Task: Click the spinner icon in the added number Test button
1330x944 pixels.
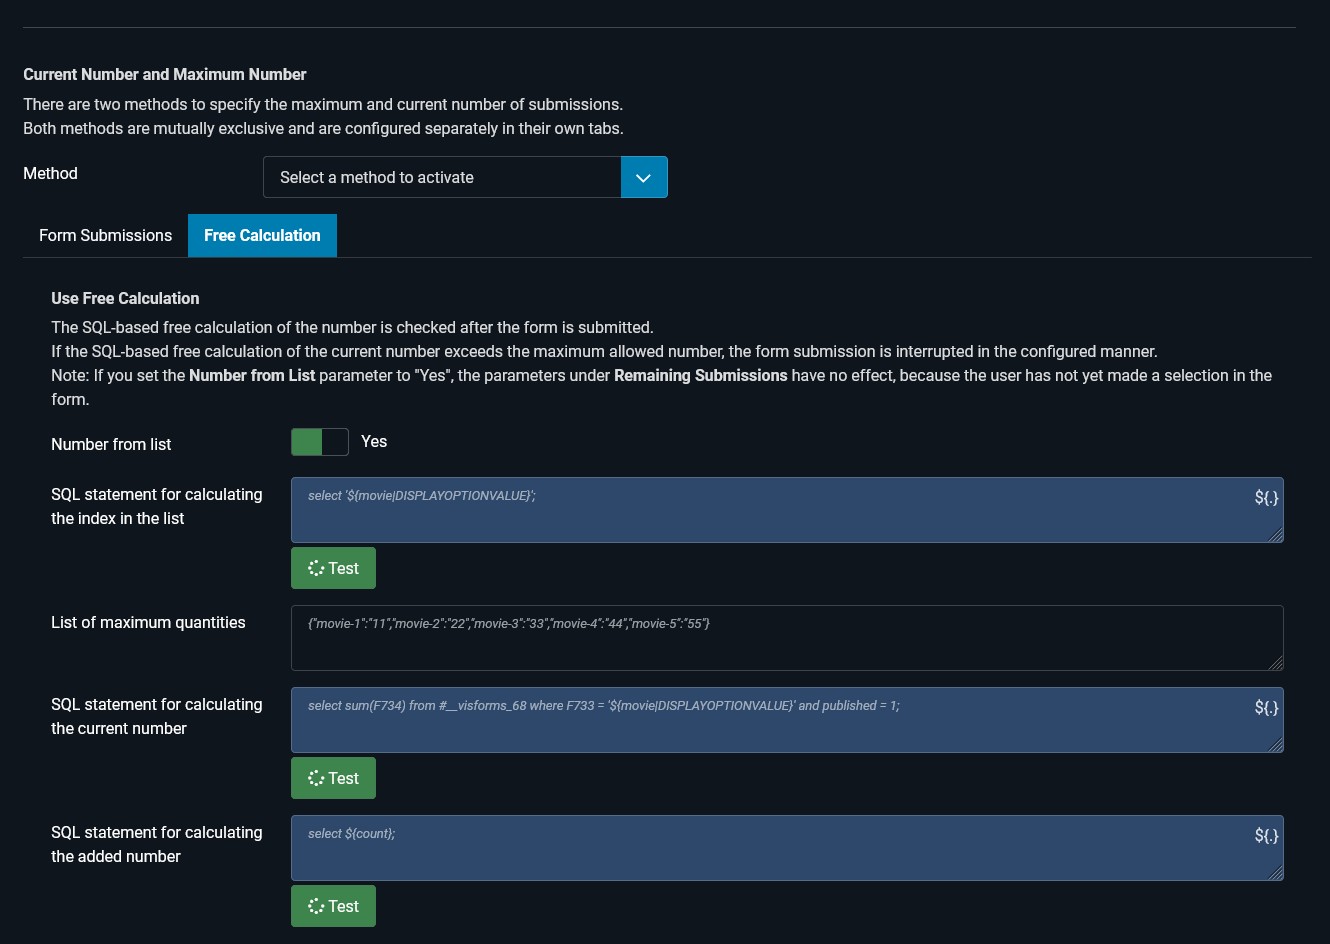Action: click(316, 906)
